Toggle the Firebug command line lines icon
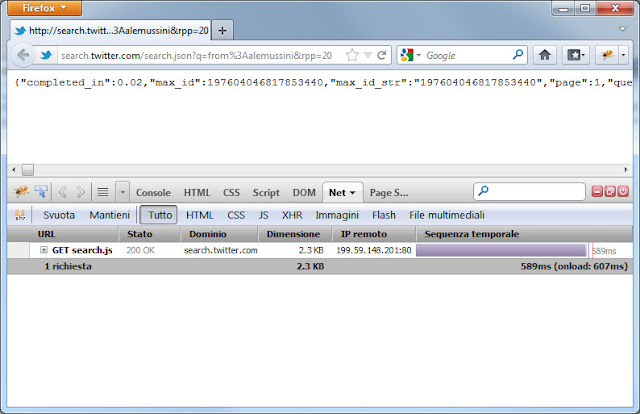640x414 pixels. pyautogui.click(x=103, y=192)
